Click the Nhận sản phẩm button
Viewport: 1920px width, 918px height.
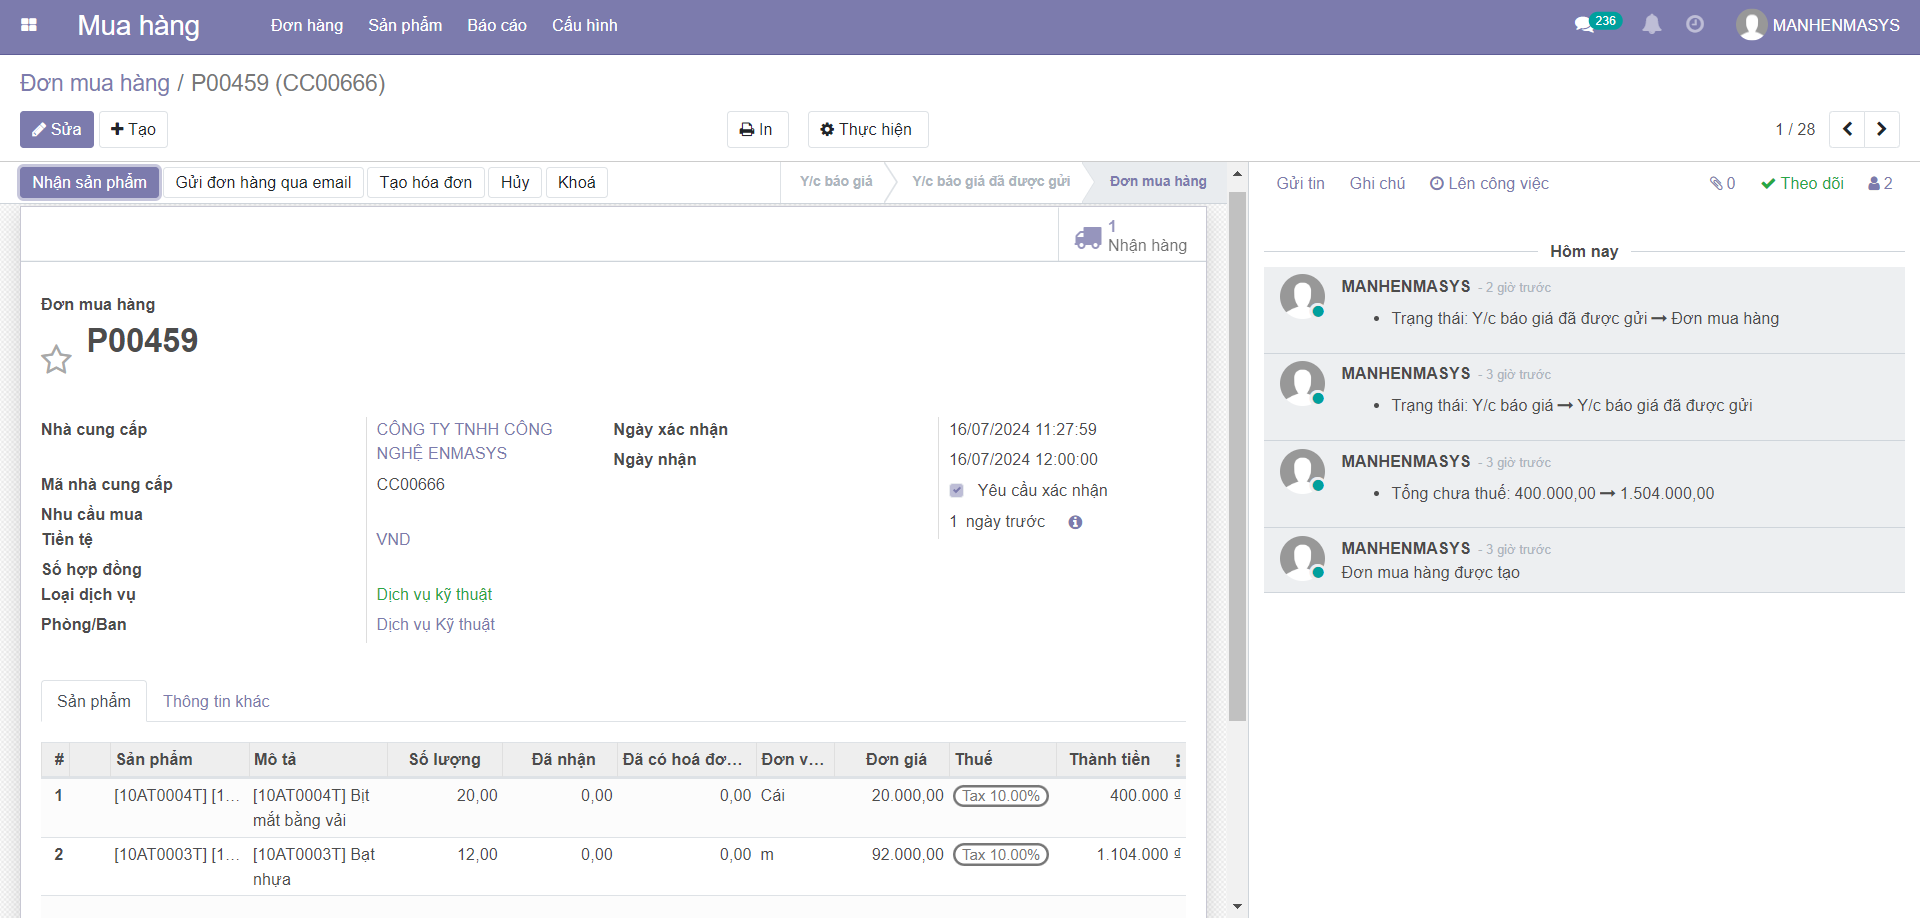click(89, 182)
